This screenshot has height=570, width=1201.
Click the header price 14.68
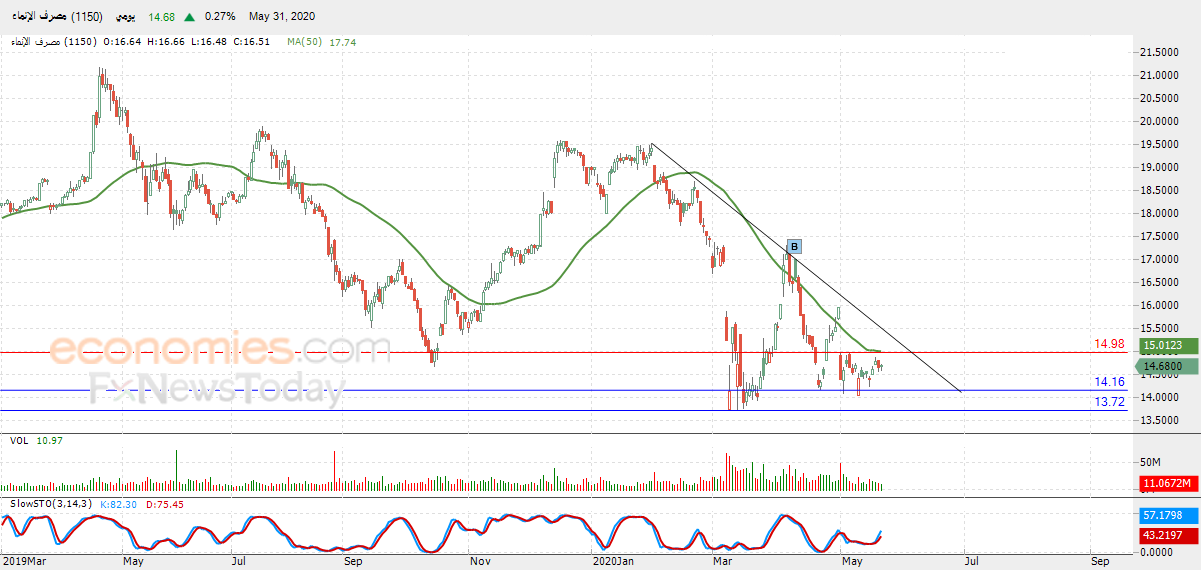coord(161,17)
